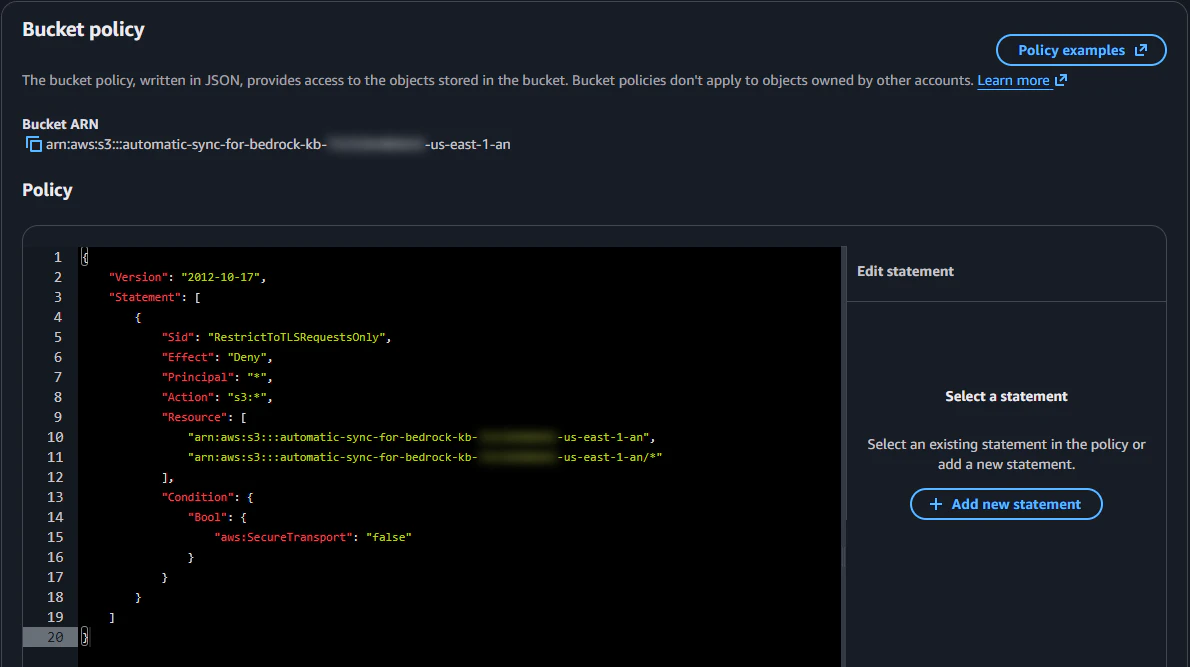Viewport: 1190px width, 667px height.
Task: Click the "Action" key on line 8
Action: click(x=187, y=397)
